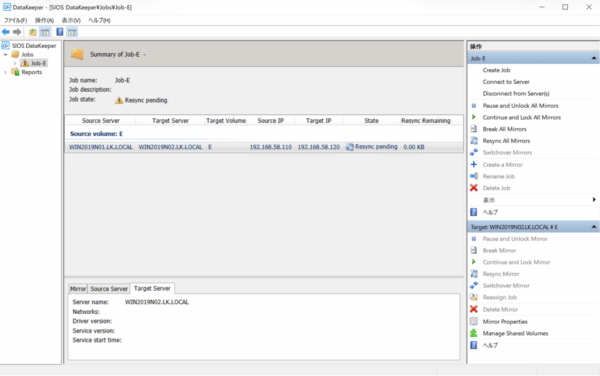Click the 192.168.58.120 target IP cell
Image resolution: width=600 pixels, height=376 pixels.
[x=319, y=147]
